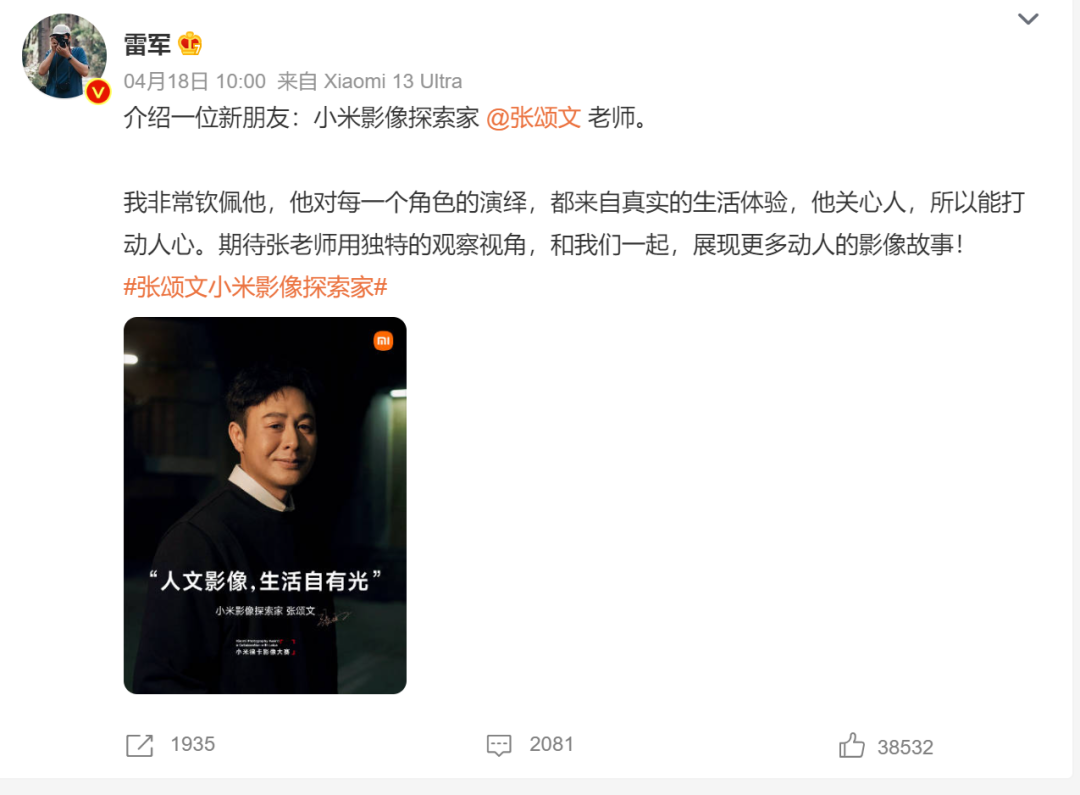1080x795 pixels.
Task: Click the comment count 2081
Action: [x=551, y=744]
